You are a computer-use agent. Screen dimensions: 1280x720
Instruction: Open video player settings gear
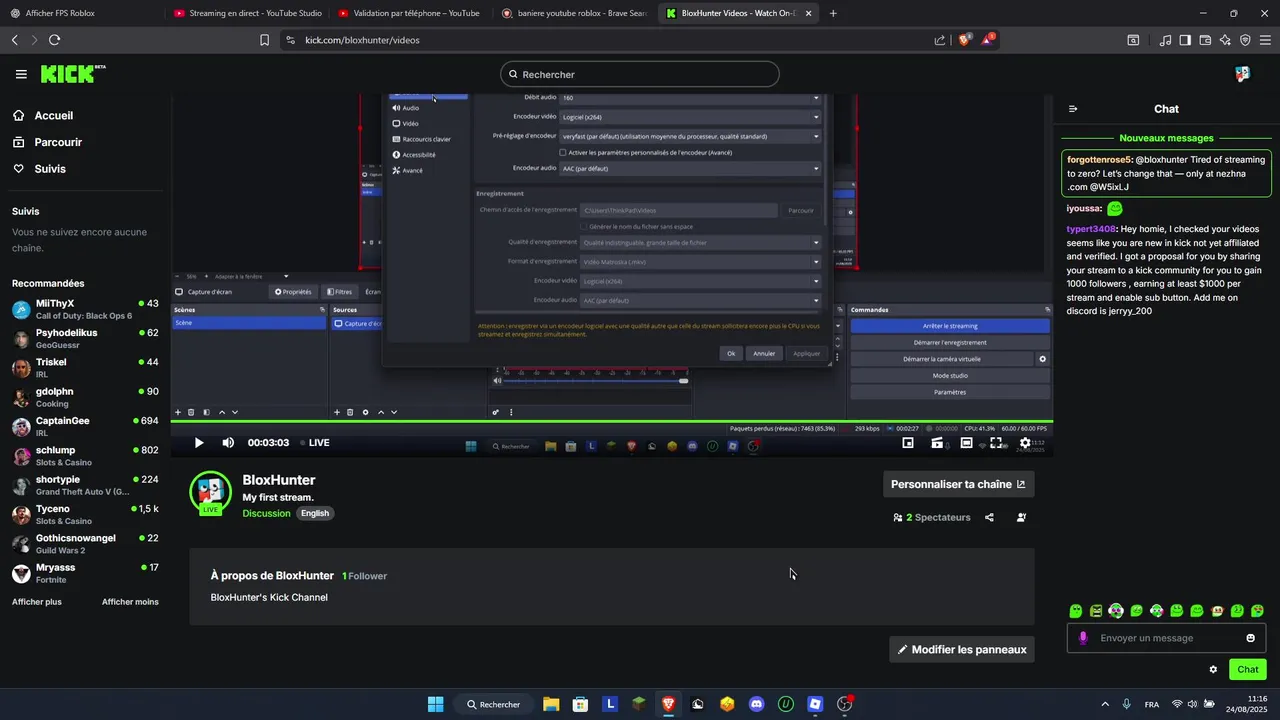(1025, 443)
